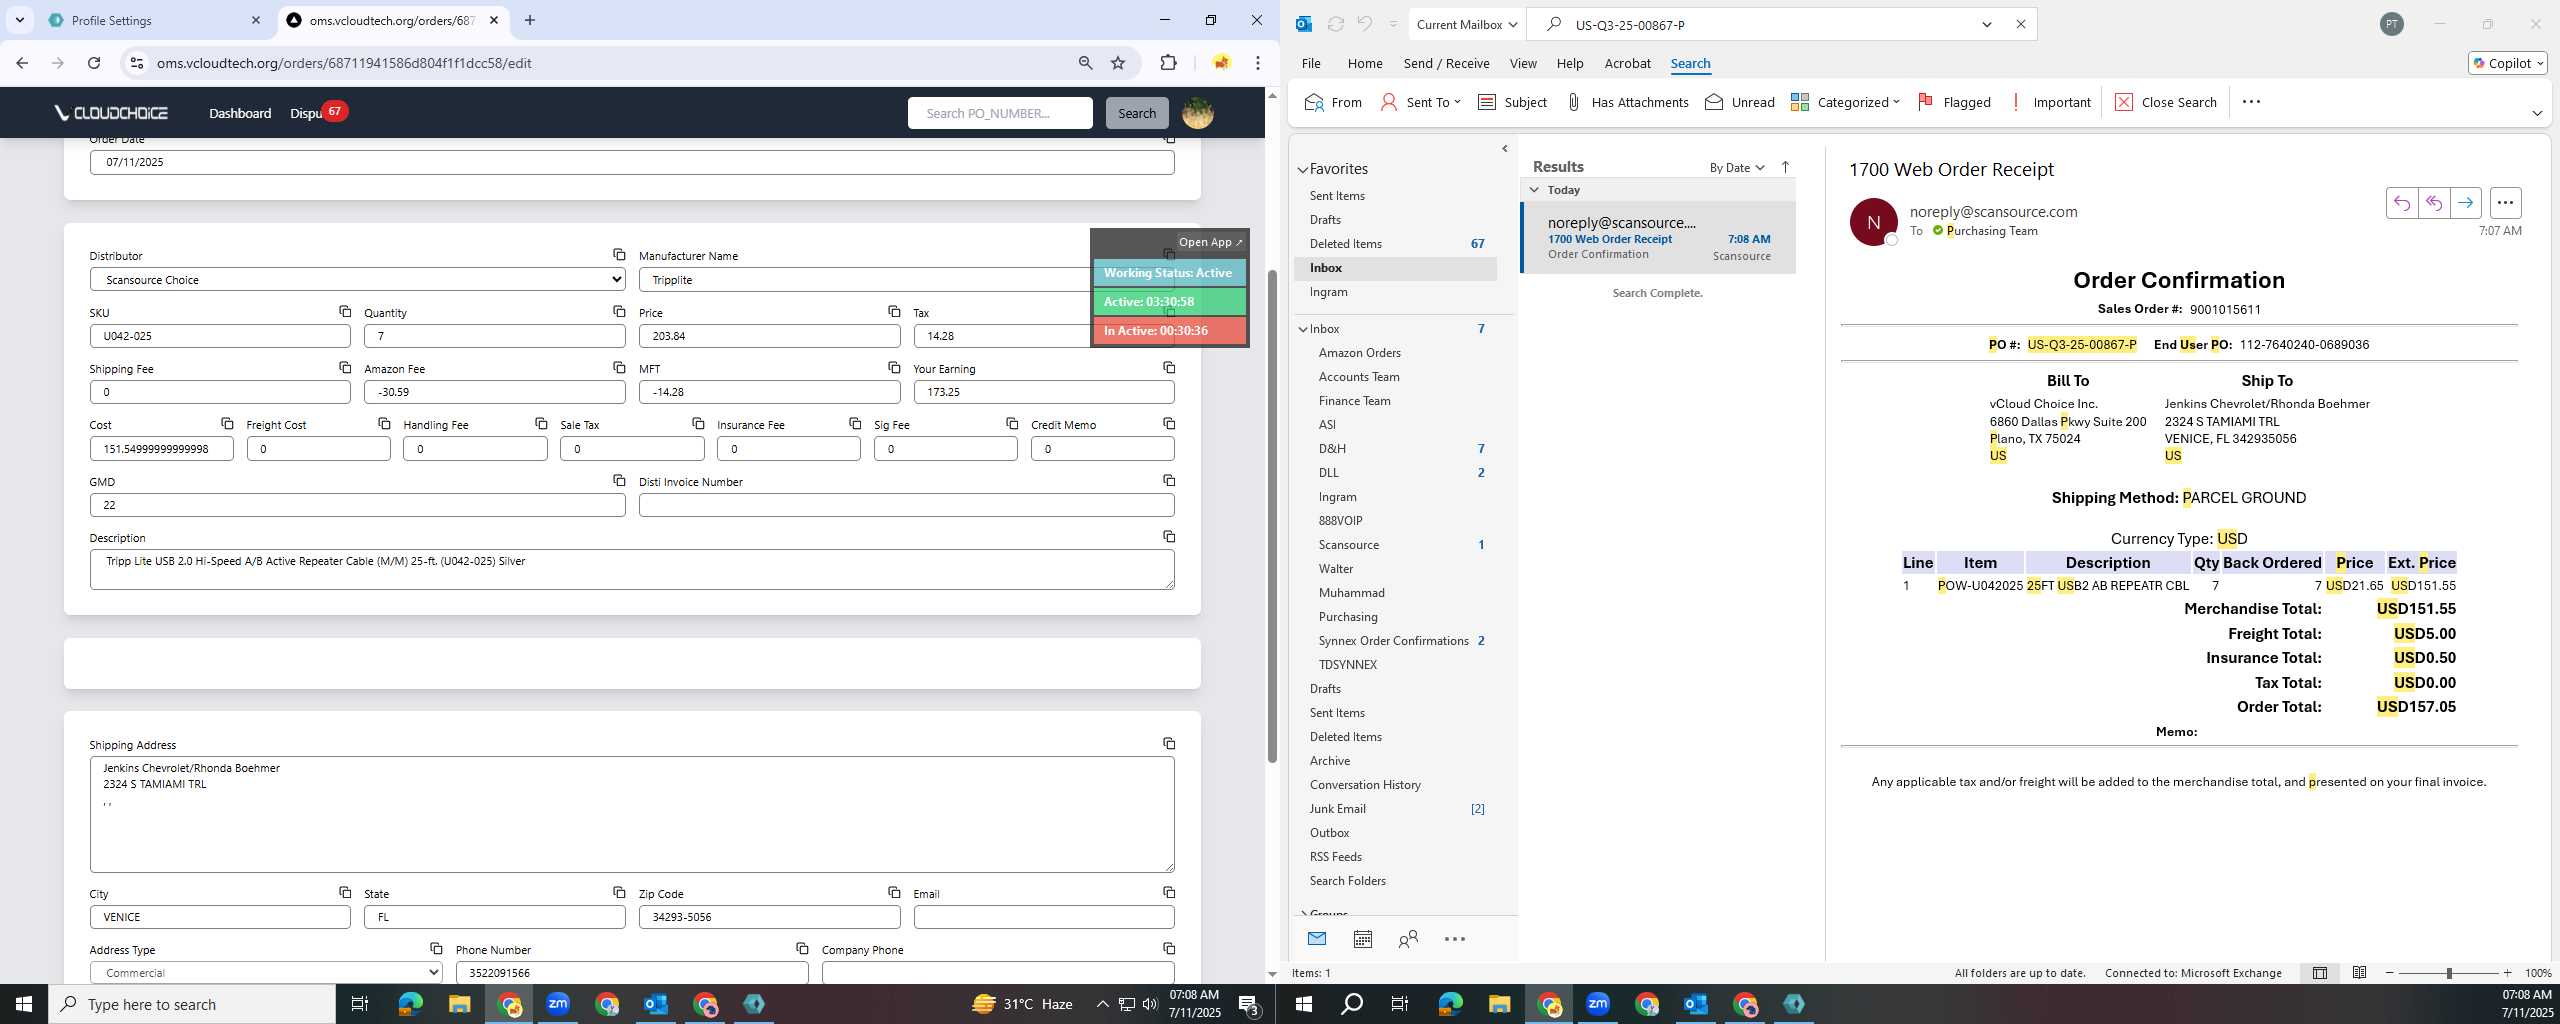Bookmark this page with the star icon
Screen dimensions: 2560x1024
(1118, 63)
